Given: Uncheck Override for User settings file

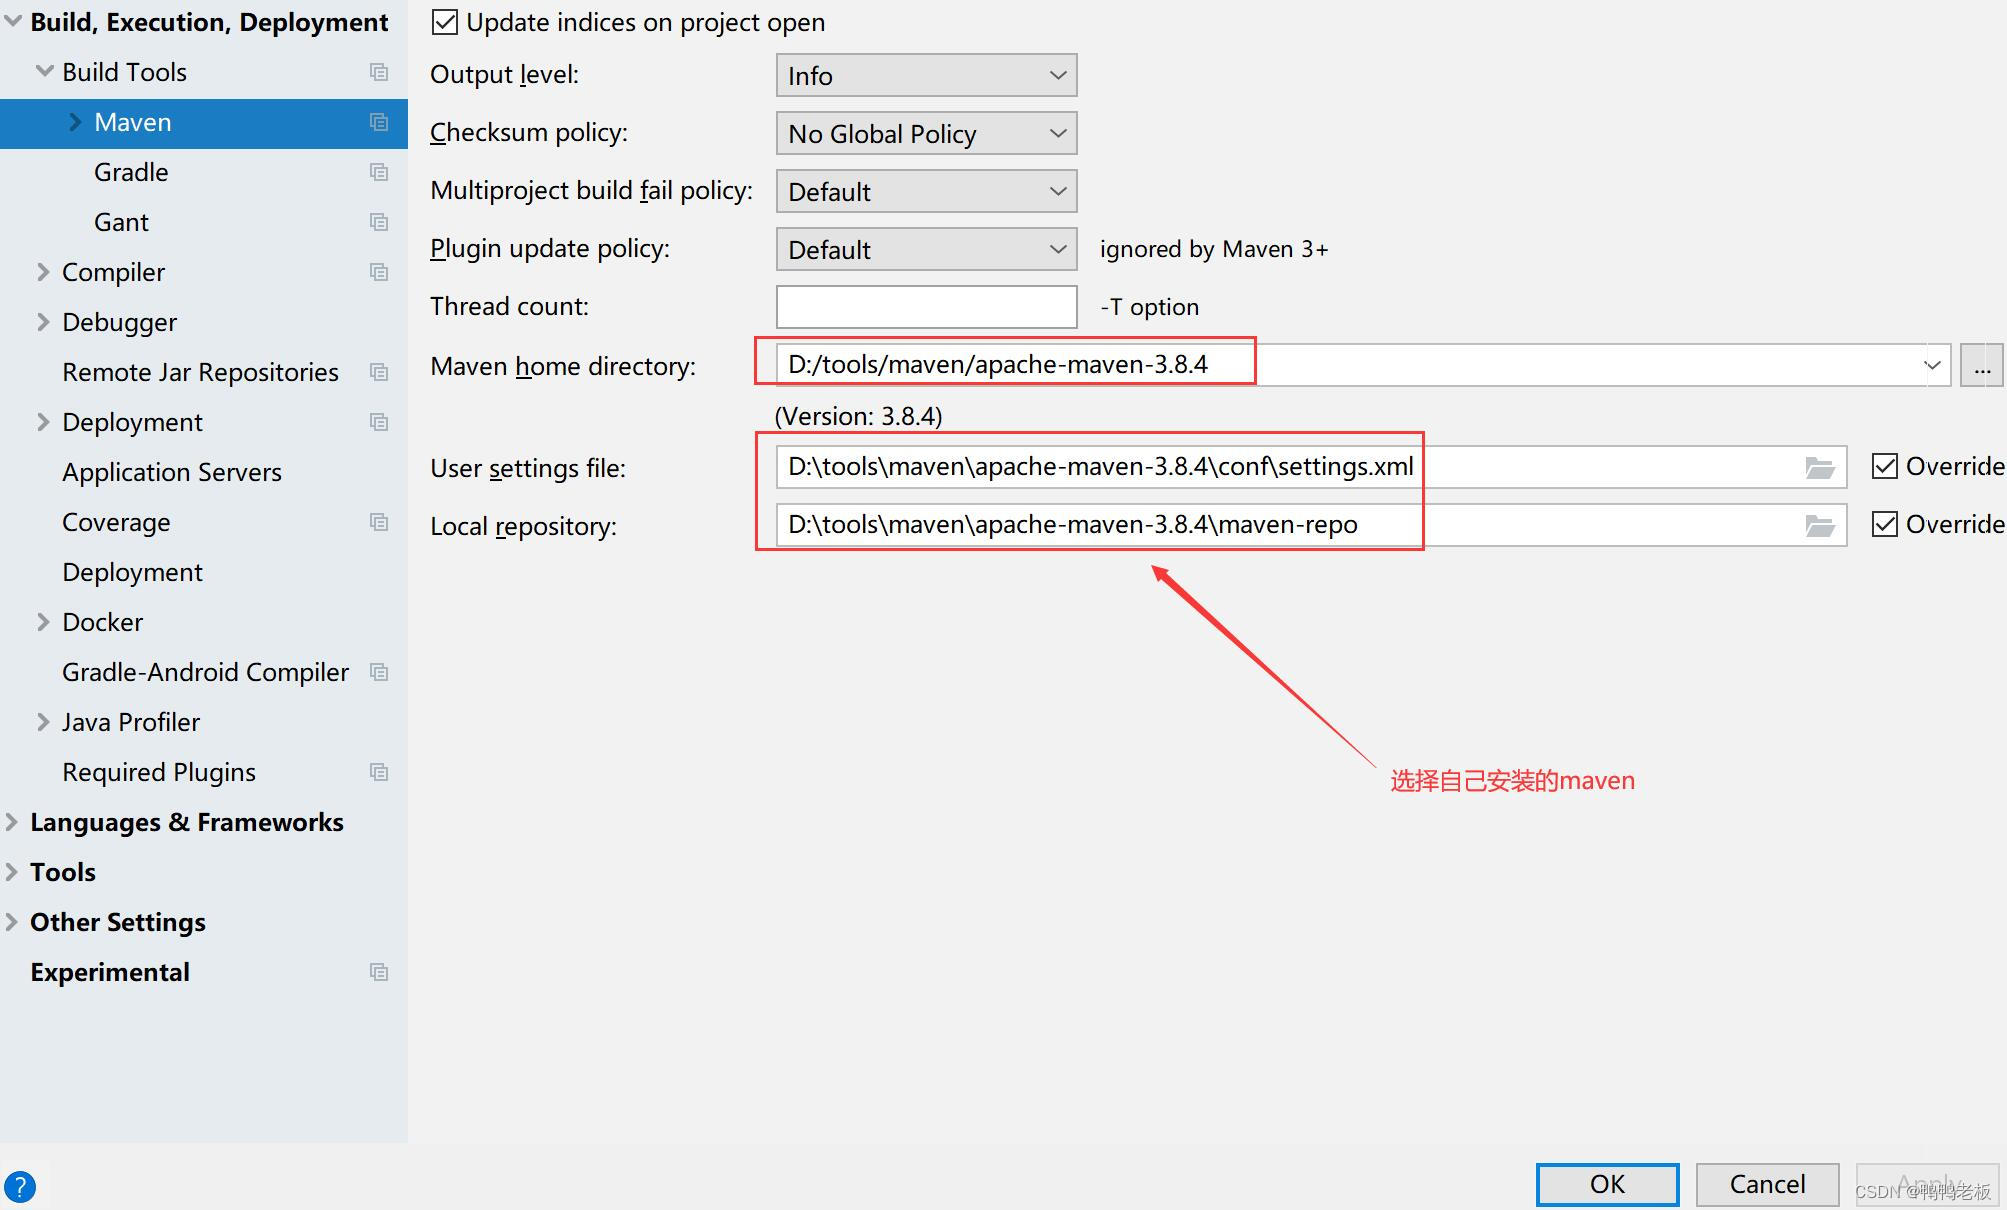Looking at the screenshot, I should click(x=1885, y=467).
